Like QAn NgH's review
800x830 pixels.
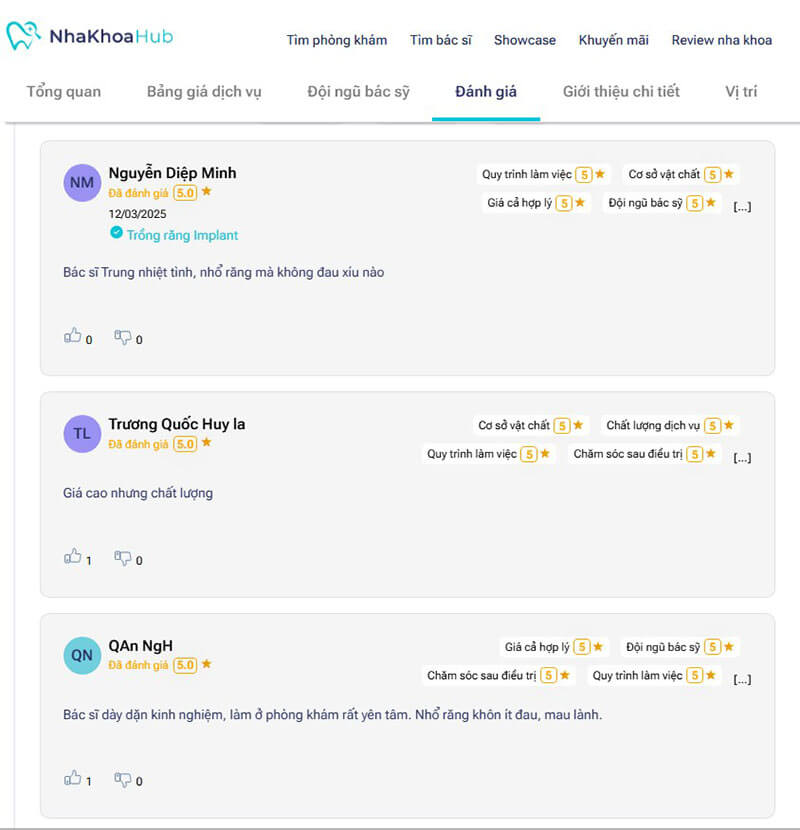(x=72, y=778)
